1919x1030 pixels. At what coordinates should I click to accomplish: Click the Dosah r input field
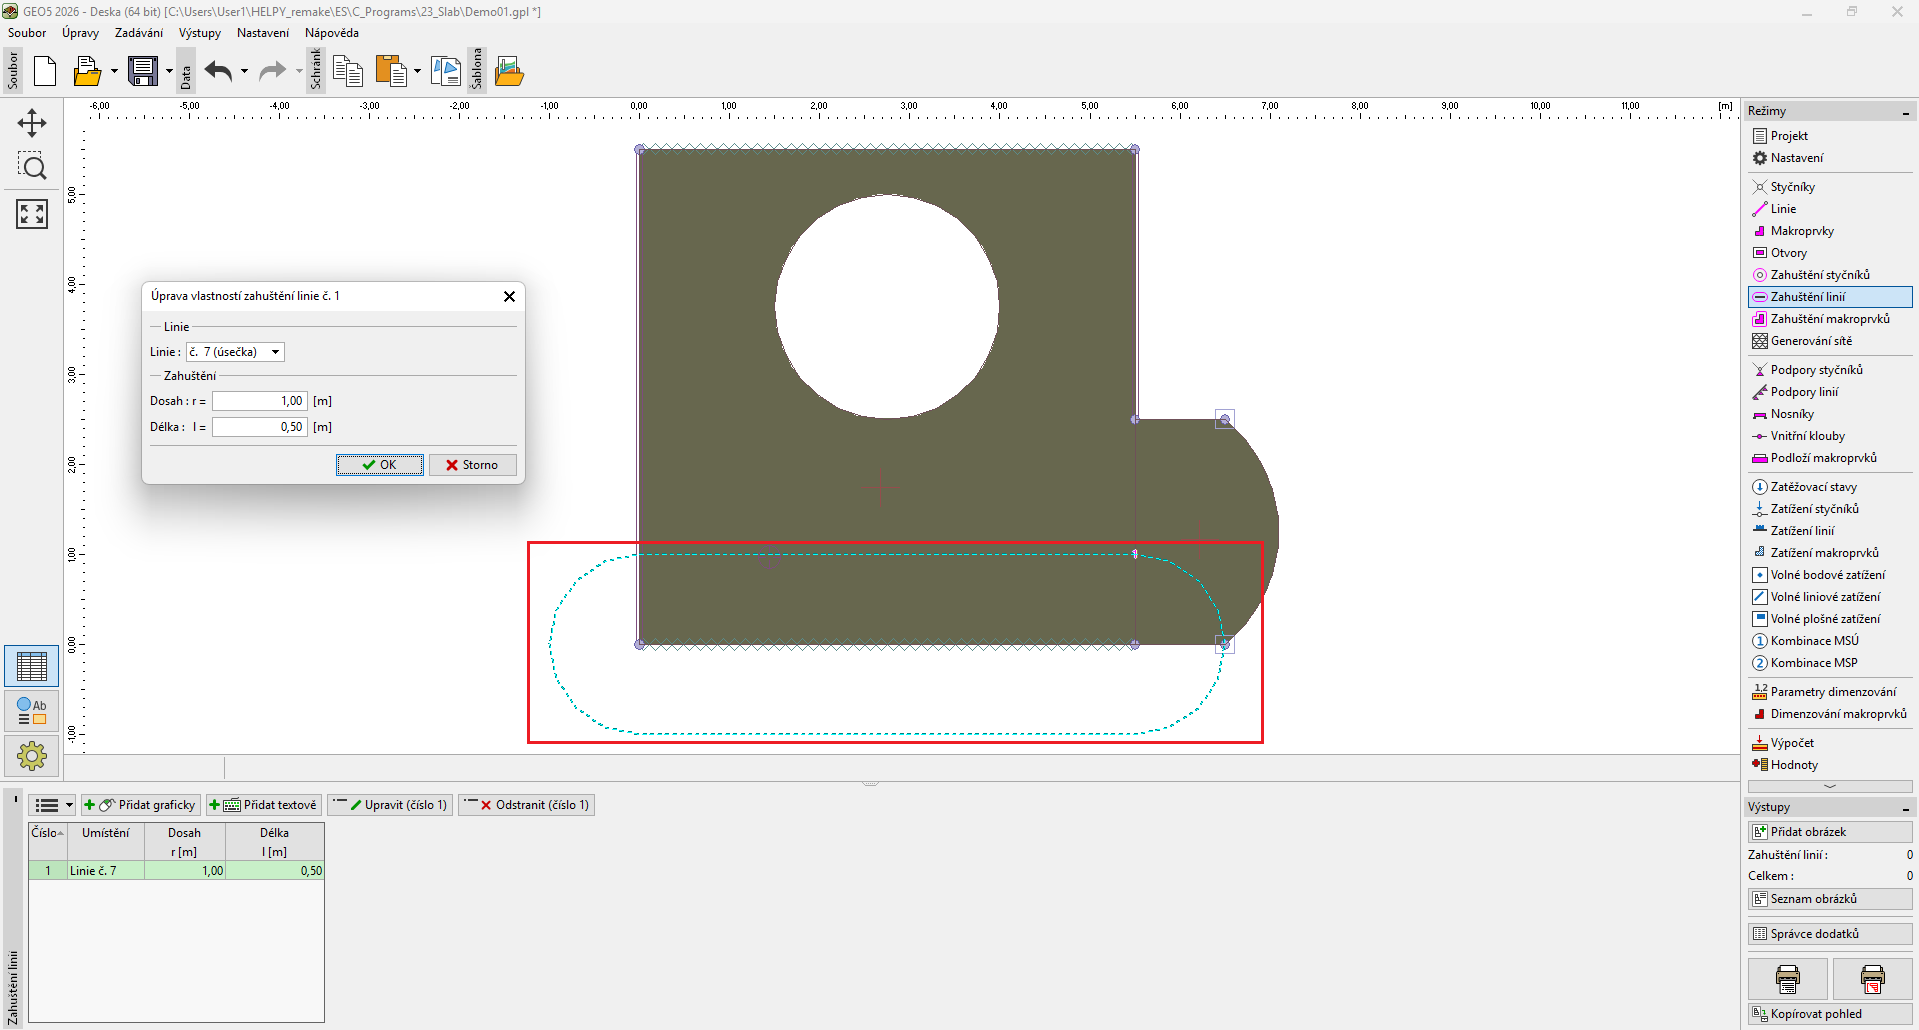259,401
